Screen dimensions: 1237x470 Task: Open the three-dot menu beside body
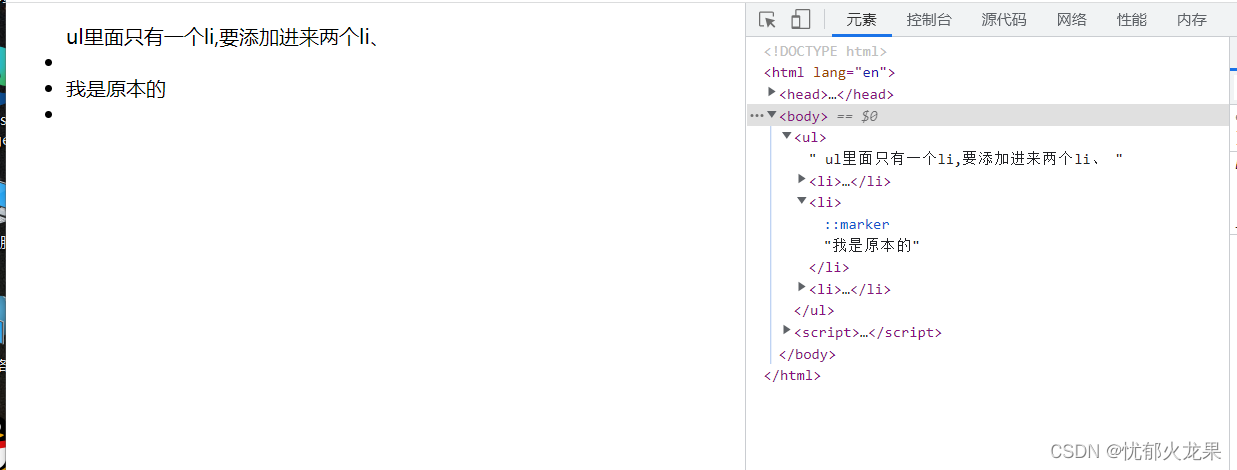(756, 116)
